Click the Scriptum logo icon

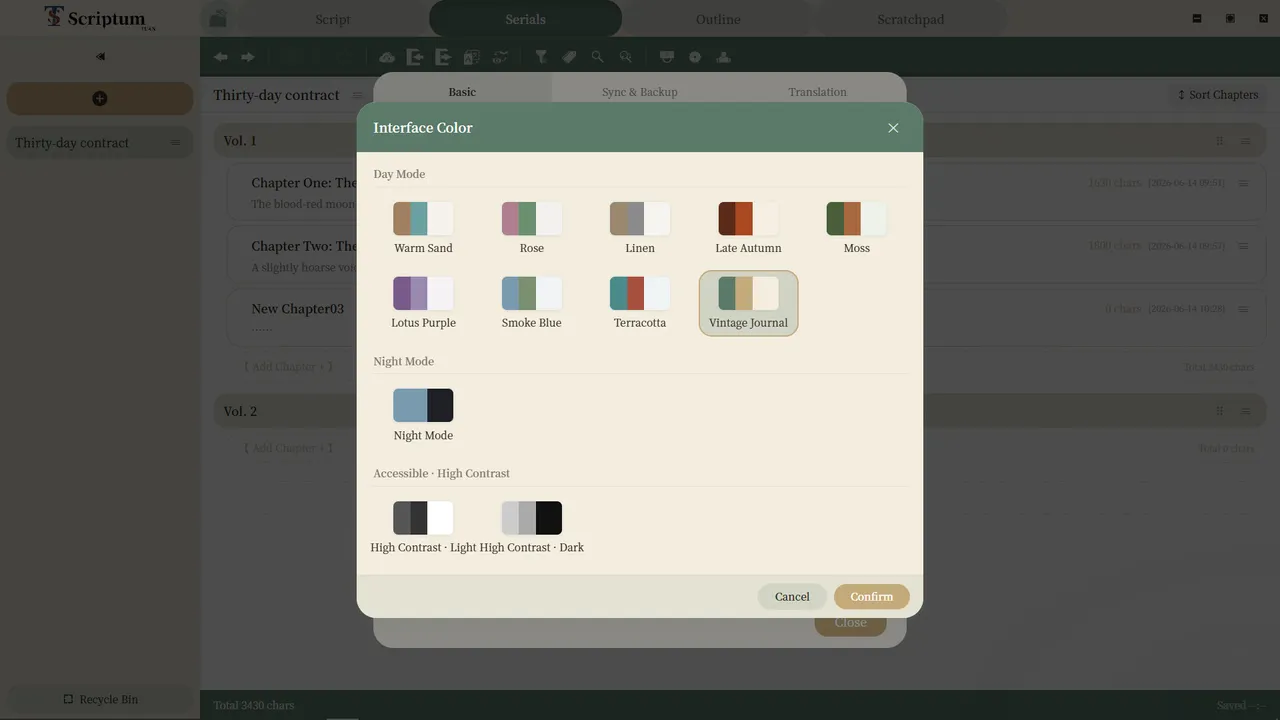54,17
